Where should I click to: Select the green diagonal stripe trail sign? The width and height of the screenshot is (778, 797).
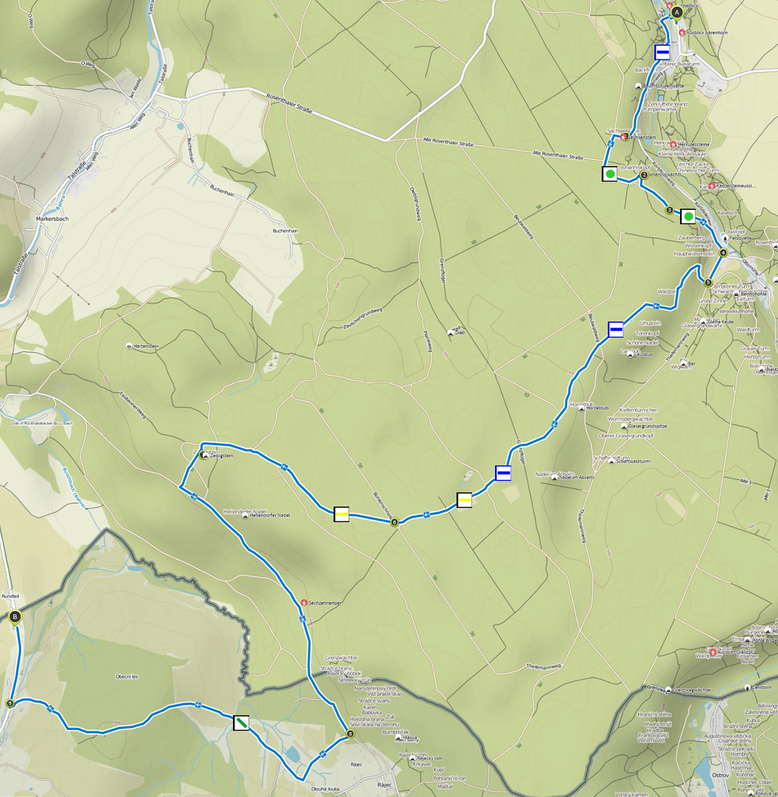click(241, 723)
